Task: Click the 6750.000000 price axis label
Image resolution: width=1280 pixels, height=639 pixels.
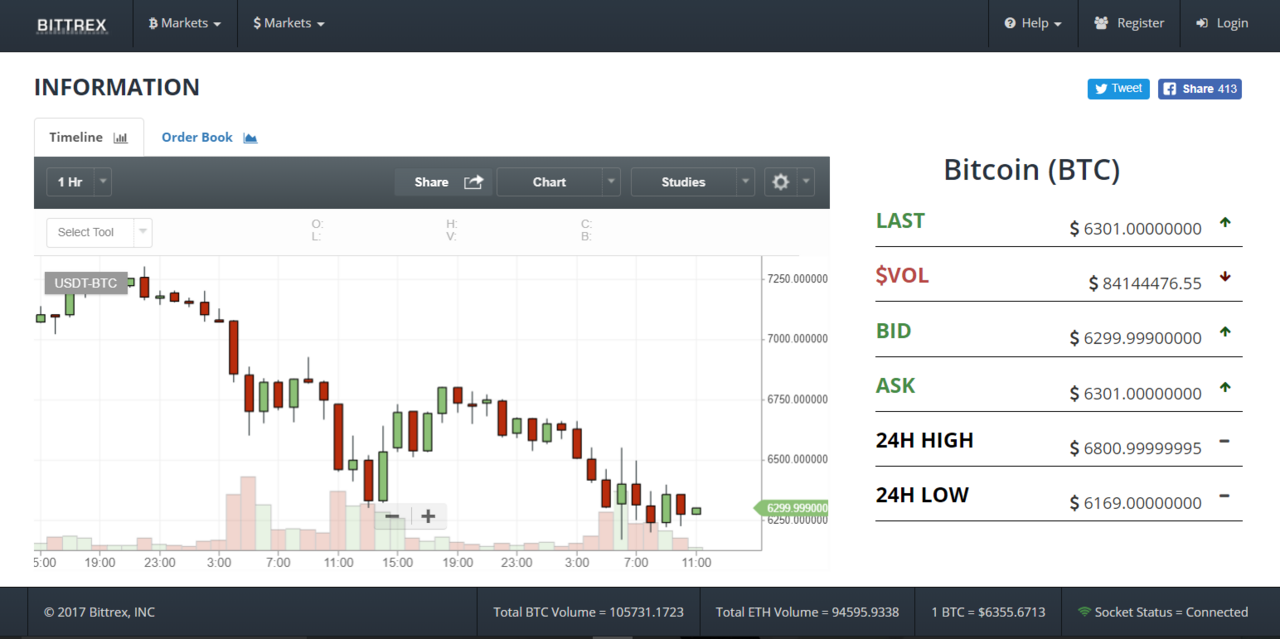Action: click(797, 400)
